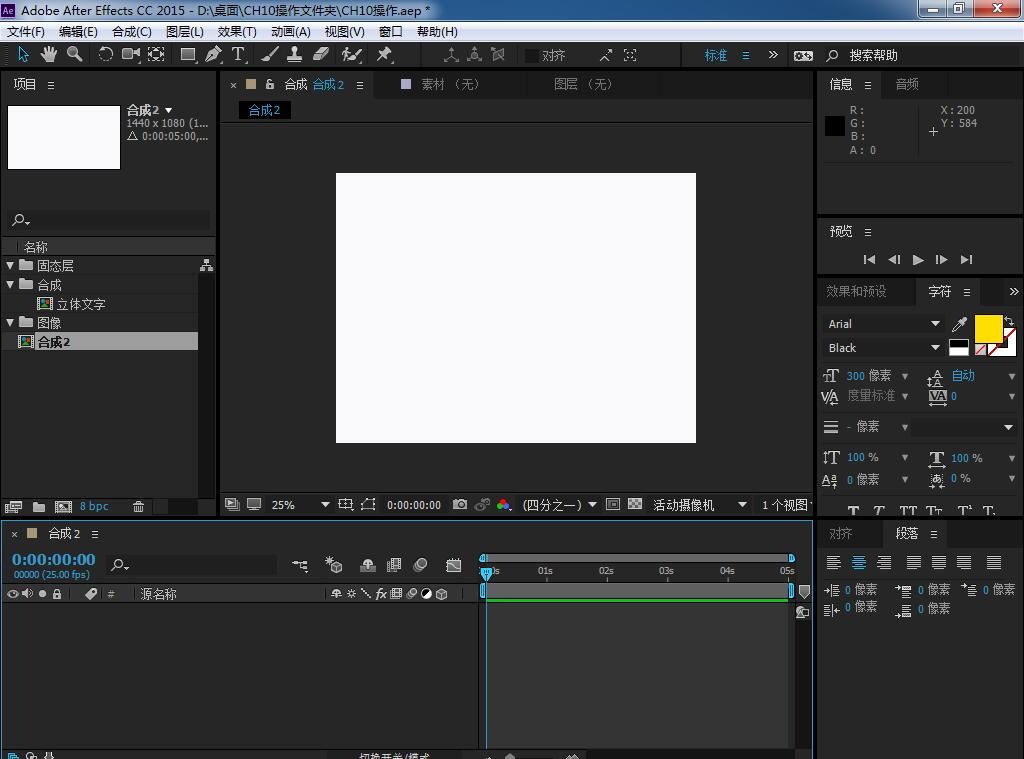Toggle the transparency grid in the viewer
This screenshot has height=759, width=1024.
click(x=635, y=505)
